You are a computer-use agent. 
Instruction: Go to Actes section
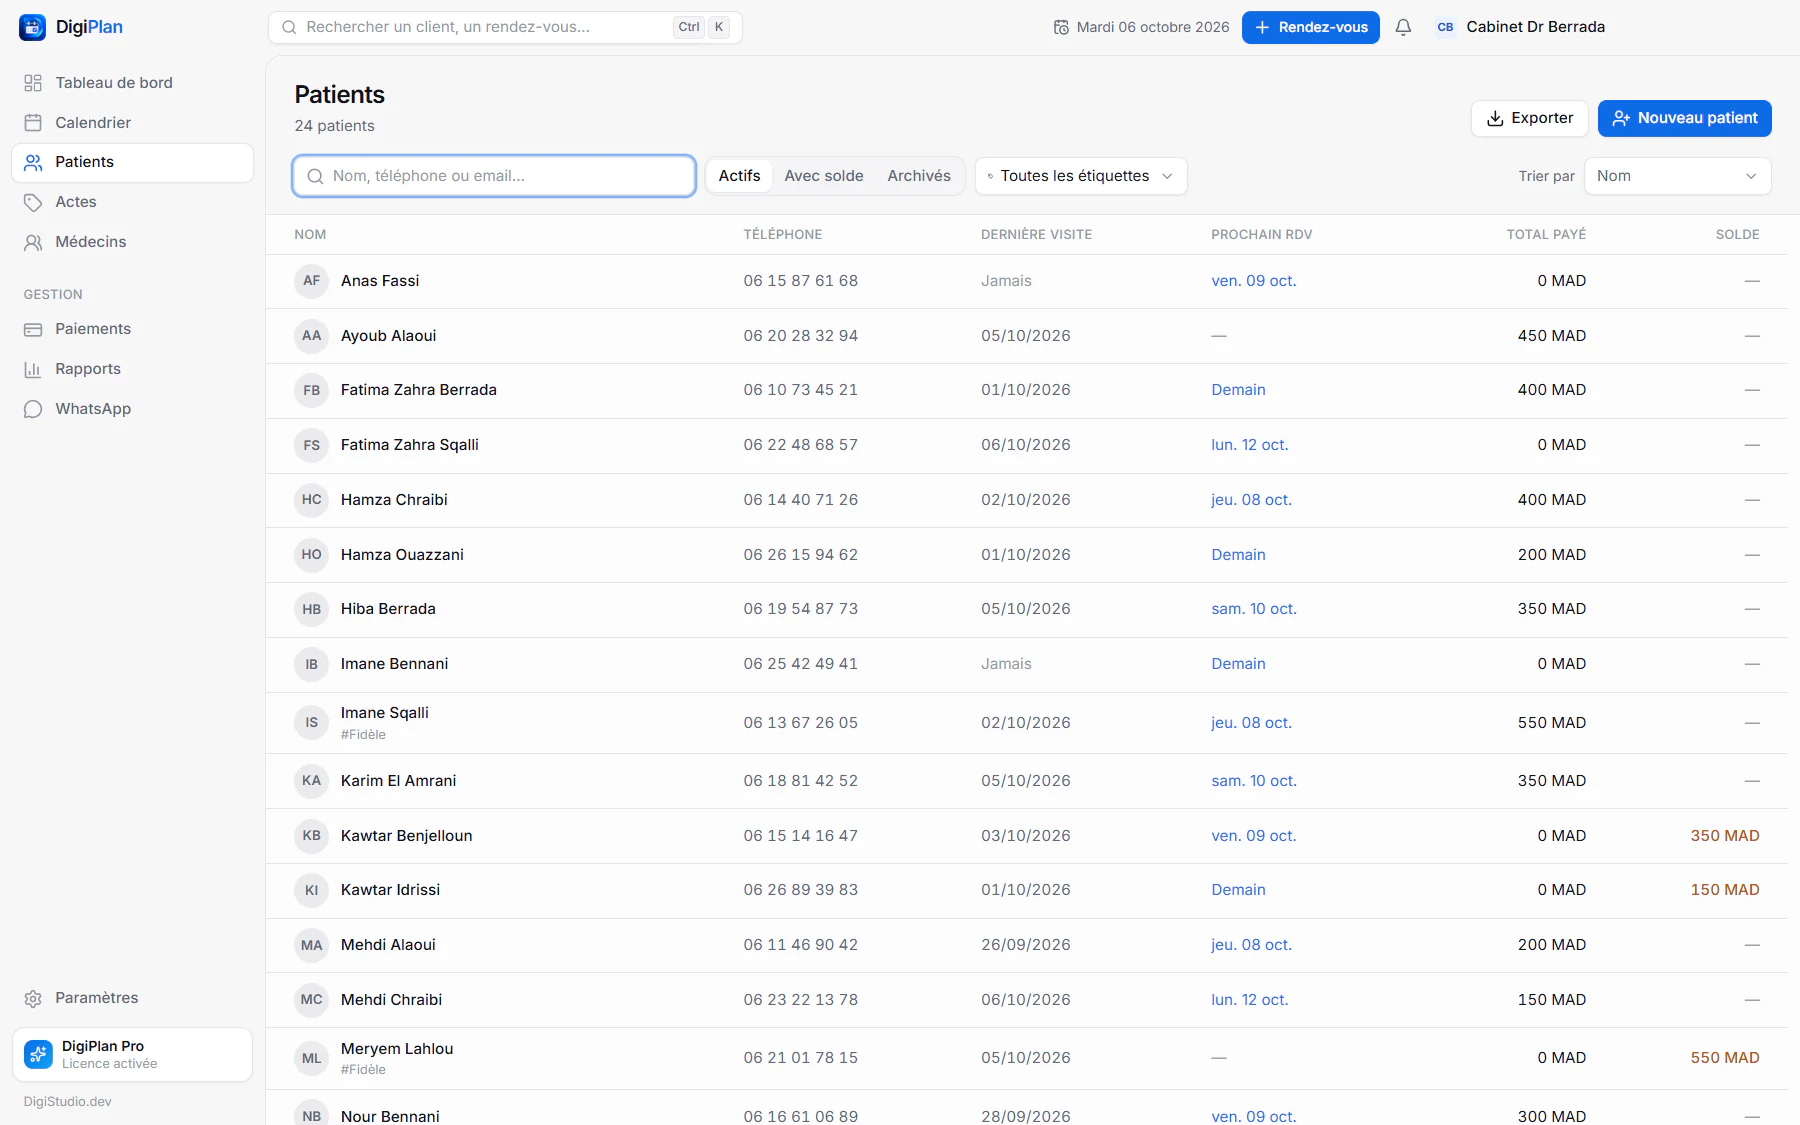point(132,202)
